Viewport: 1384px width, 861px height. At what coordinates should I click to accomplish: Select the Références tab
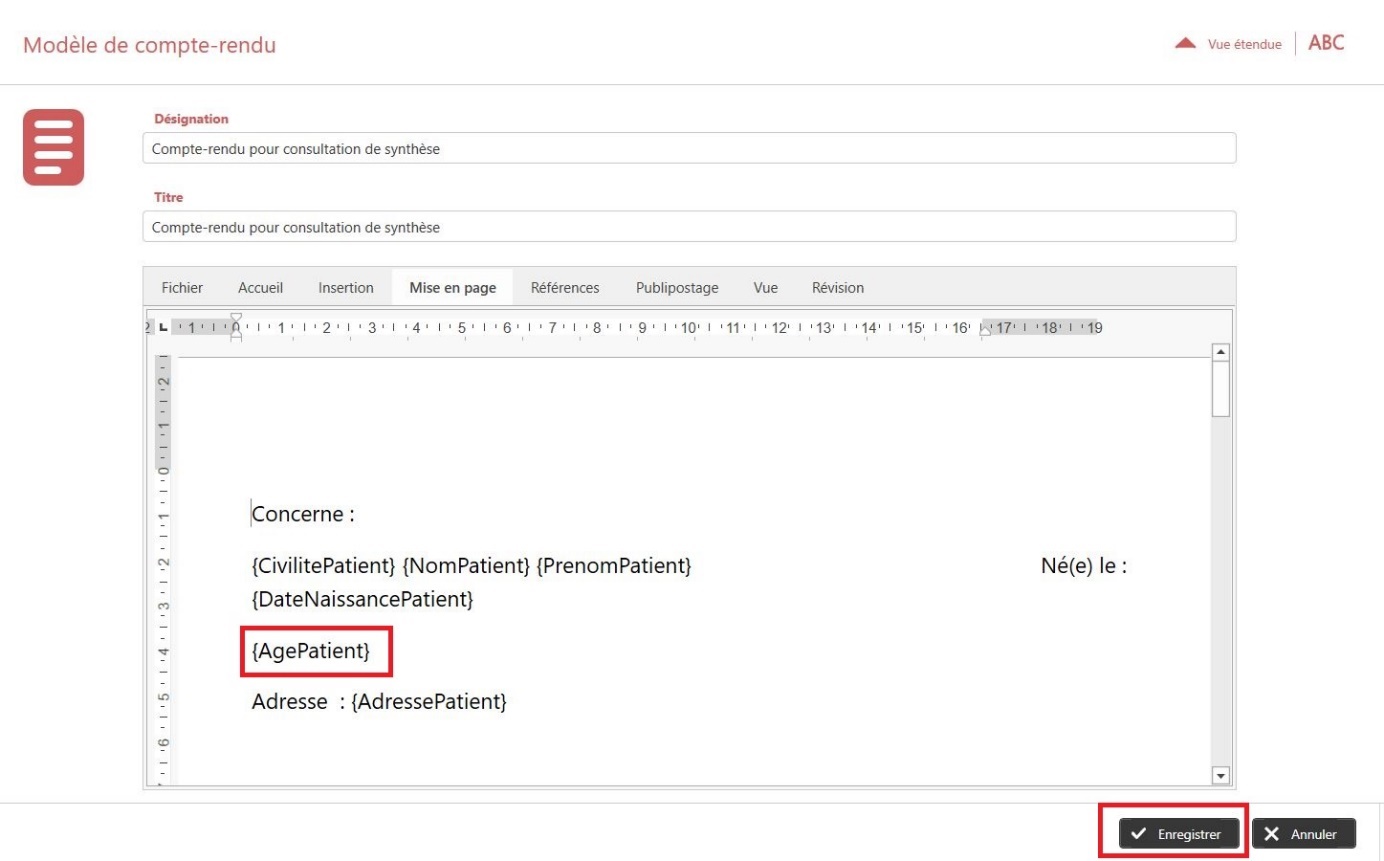click(565, 288)
